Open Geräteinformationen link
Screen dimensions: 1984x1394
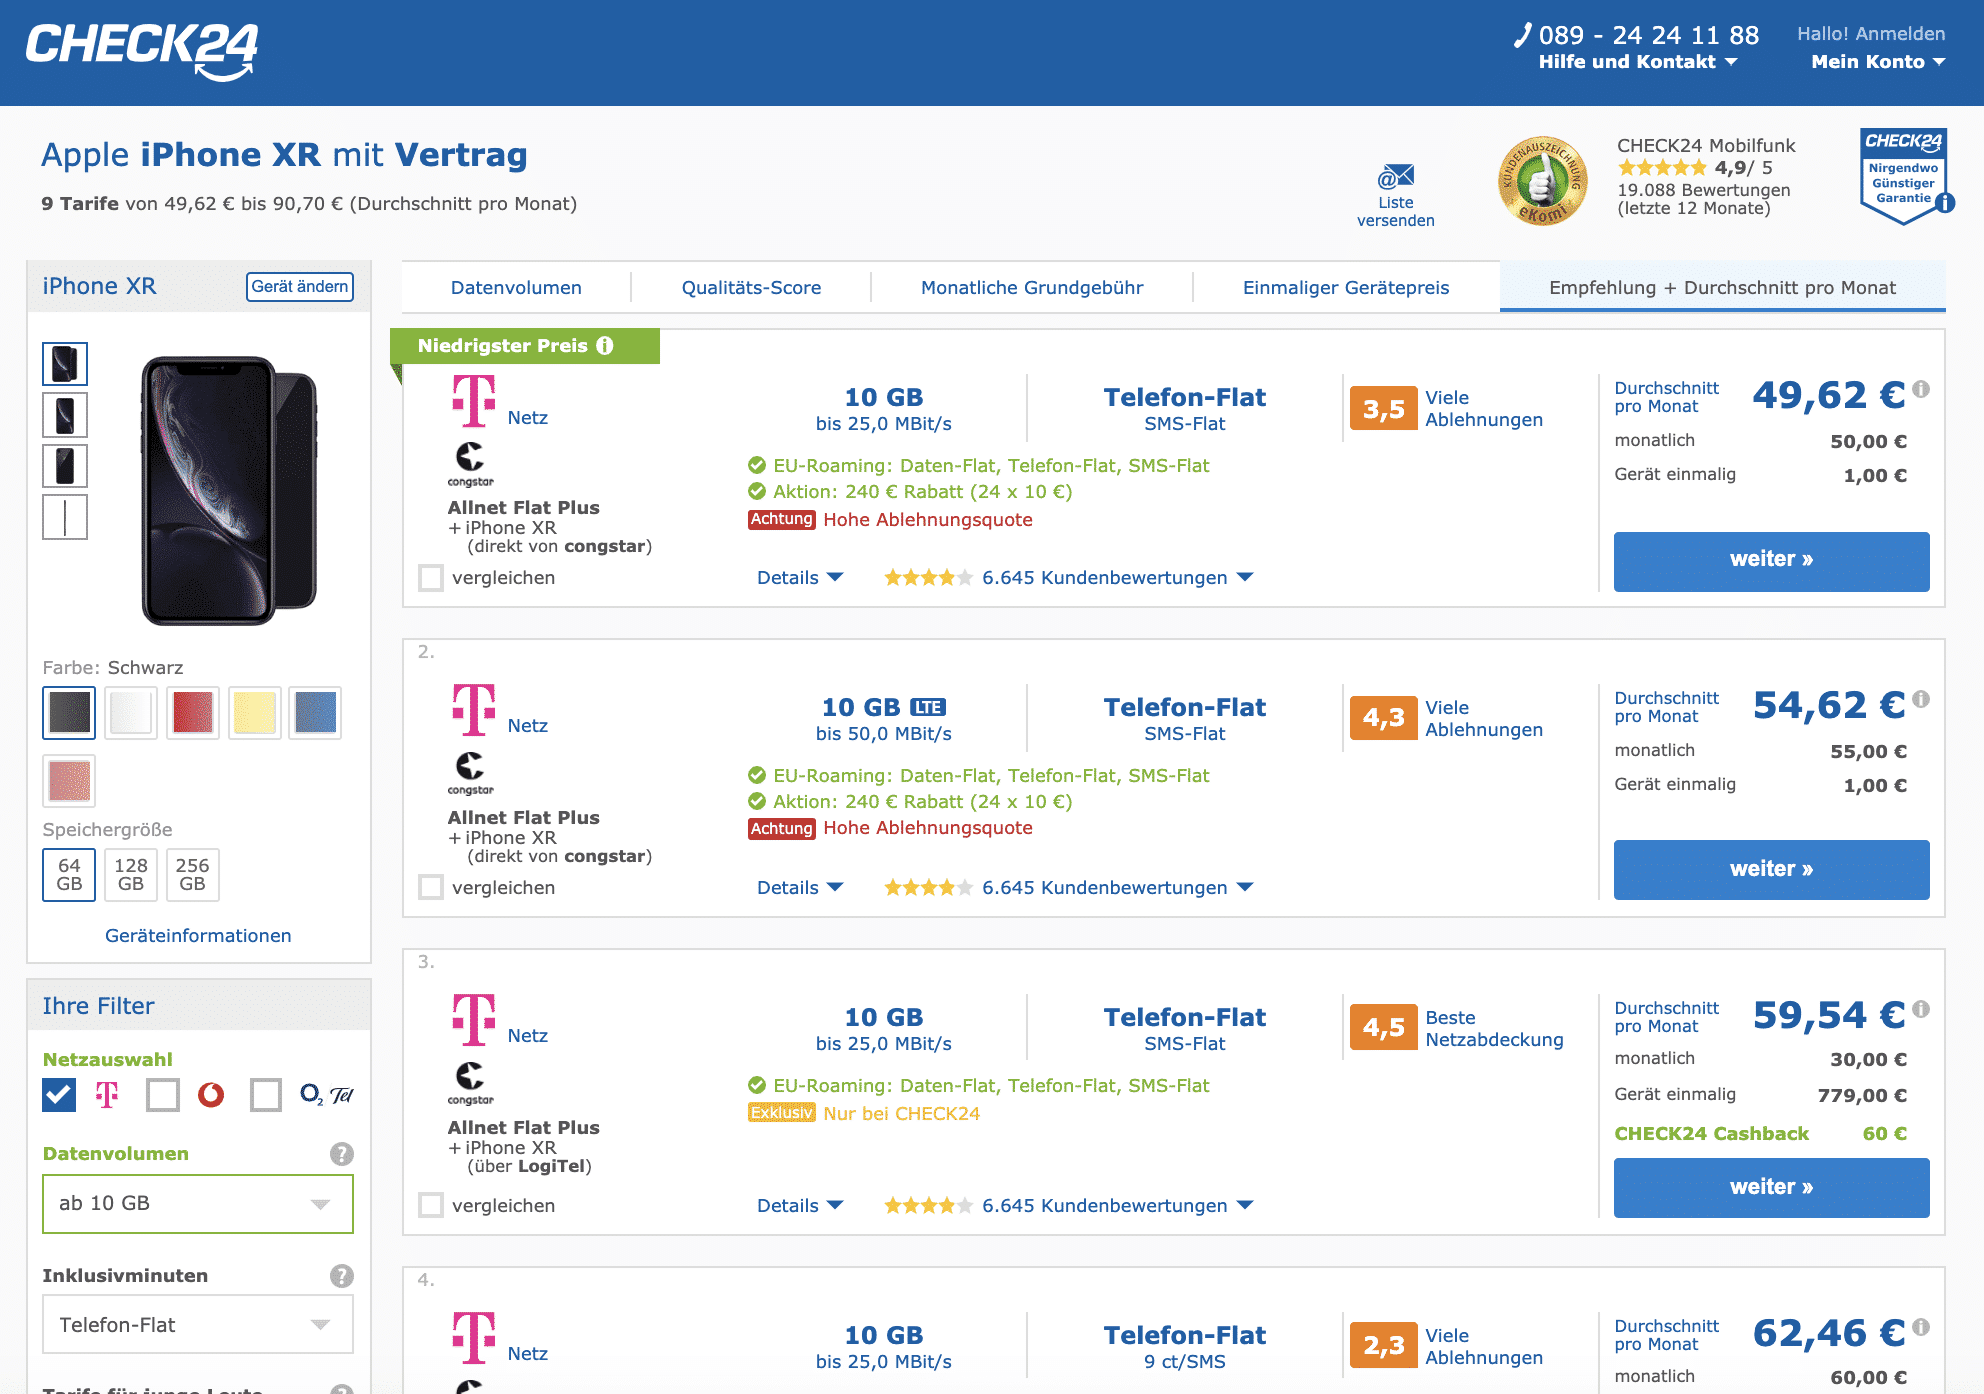198,936
